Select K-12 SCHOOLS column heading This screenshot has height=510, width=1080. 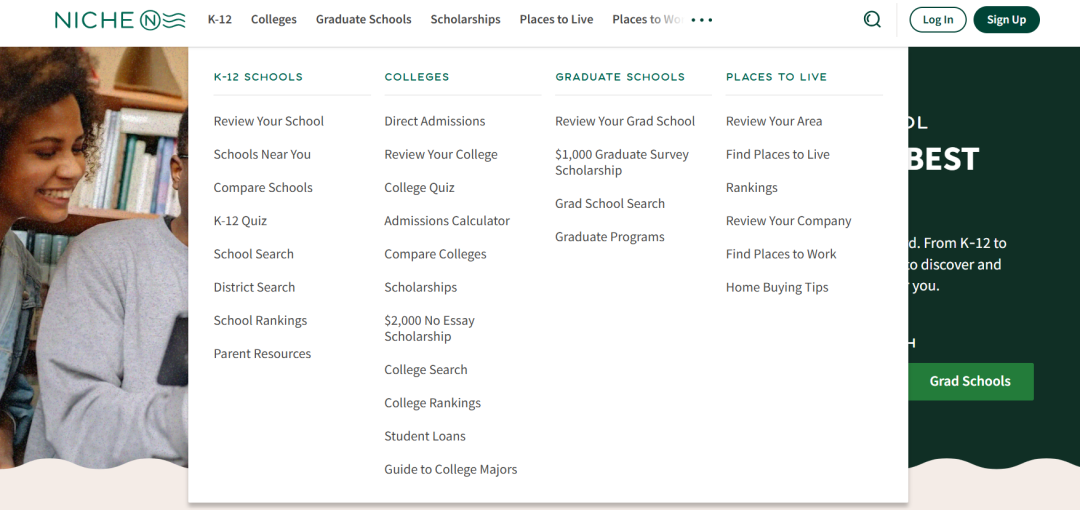(258, 77)
